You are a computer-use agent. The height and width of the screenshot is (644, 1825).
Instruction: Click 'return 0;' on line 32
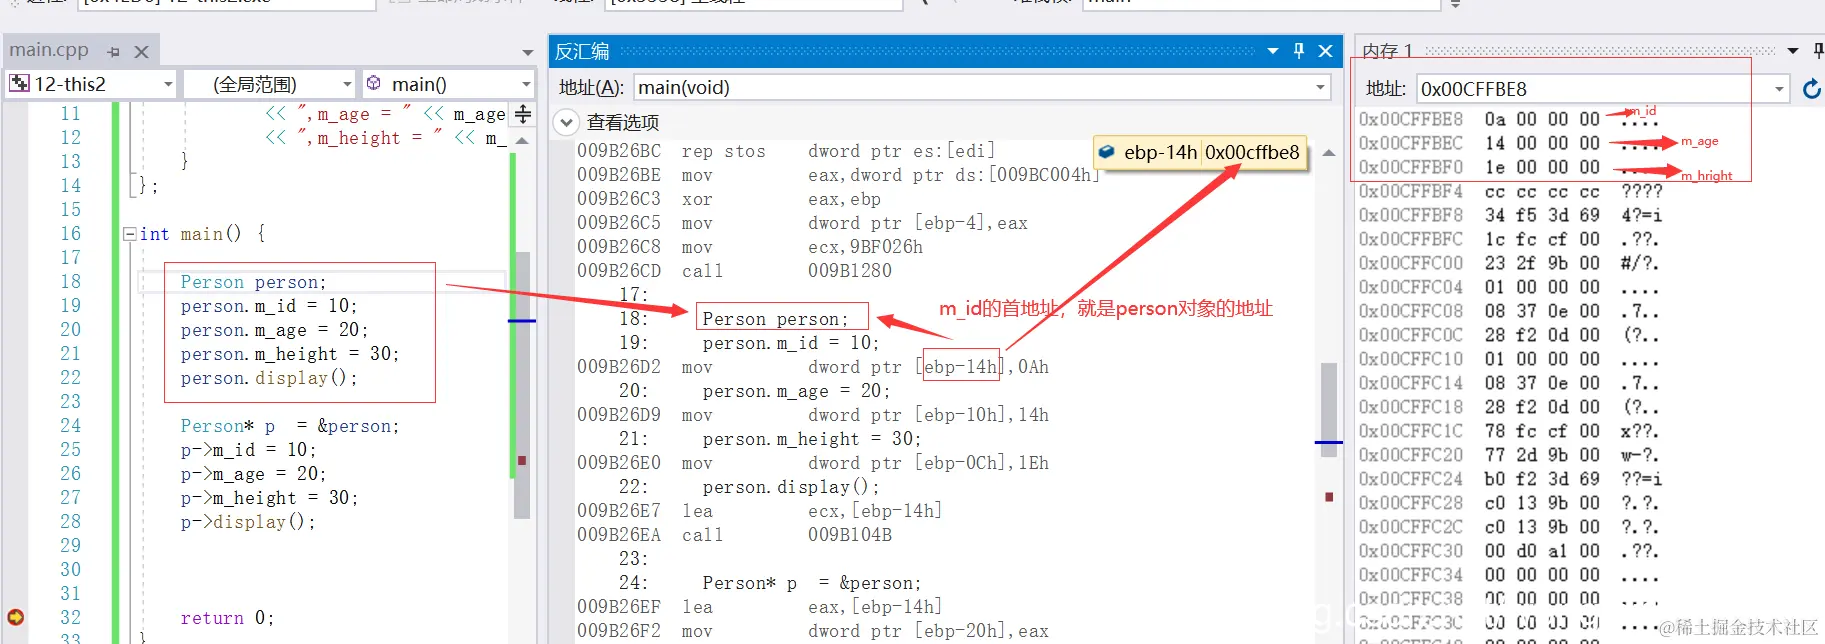227,618
